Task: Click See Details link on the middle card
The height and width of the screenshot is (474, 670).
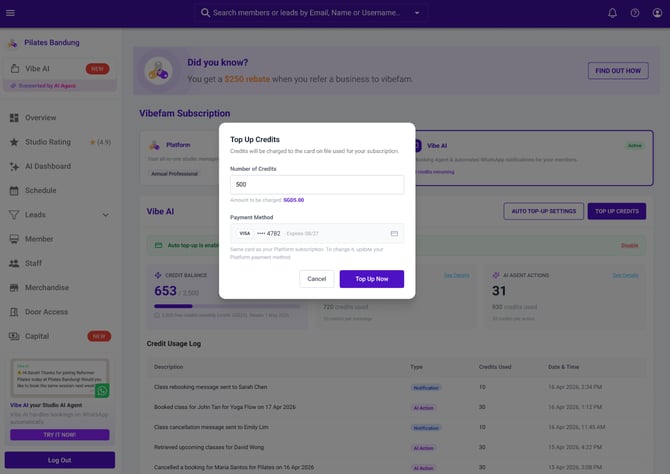Action: tap(456, 275)
